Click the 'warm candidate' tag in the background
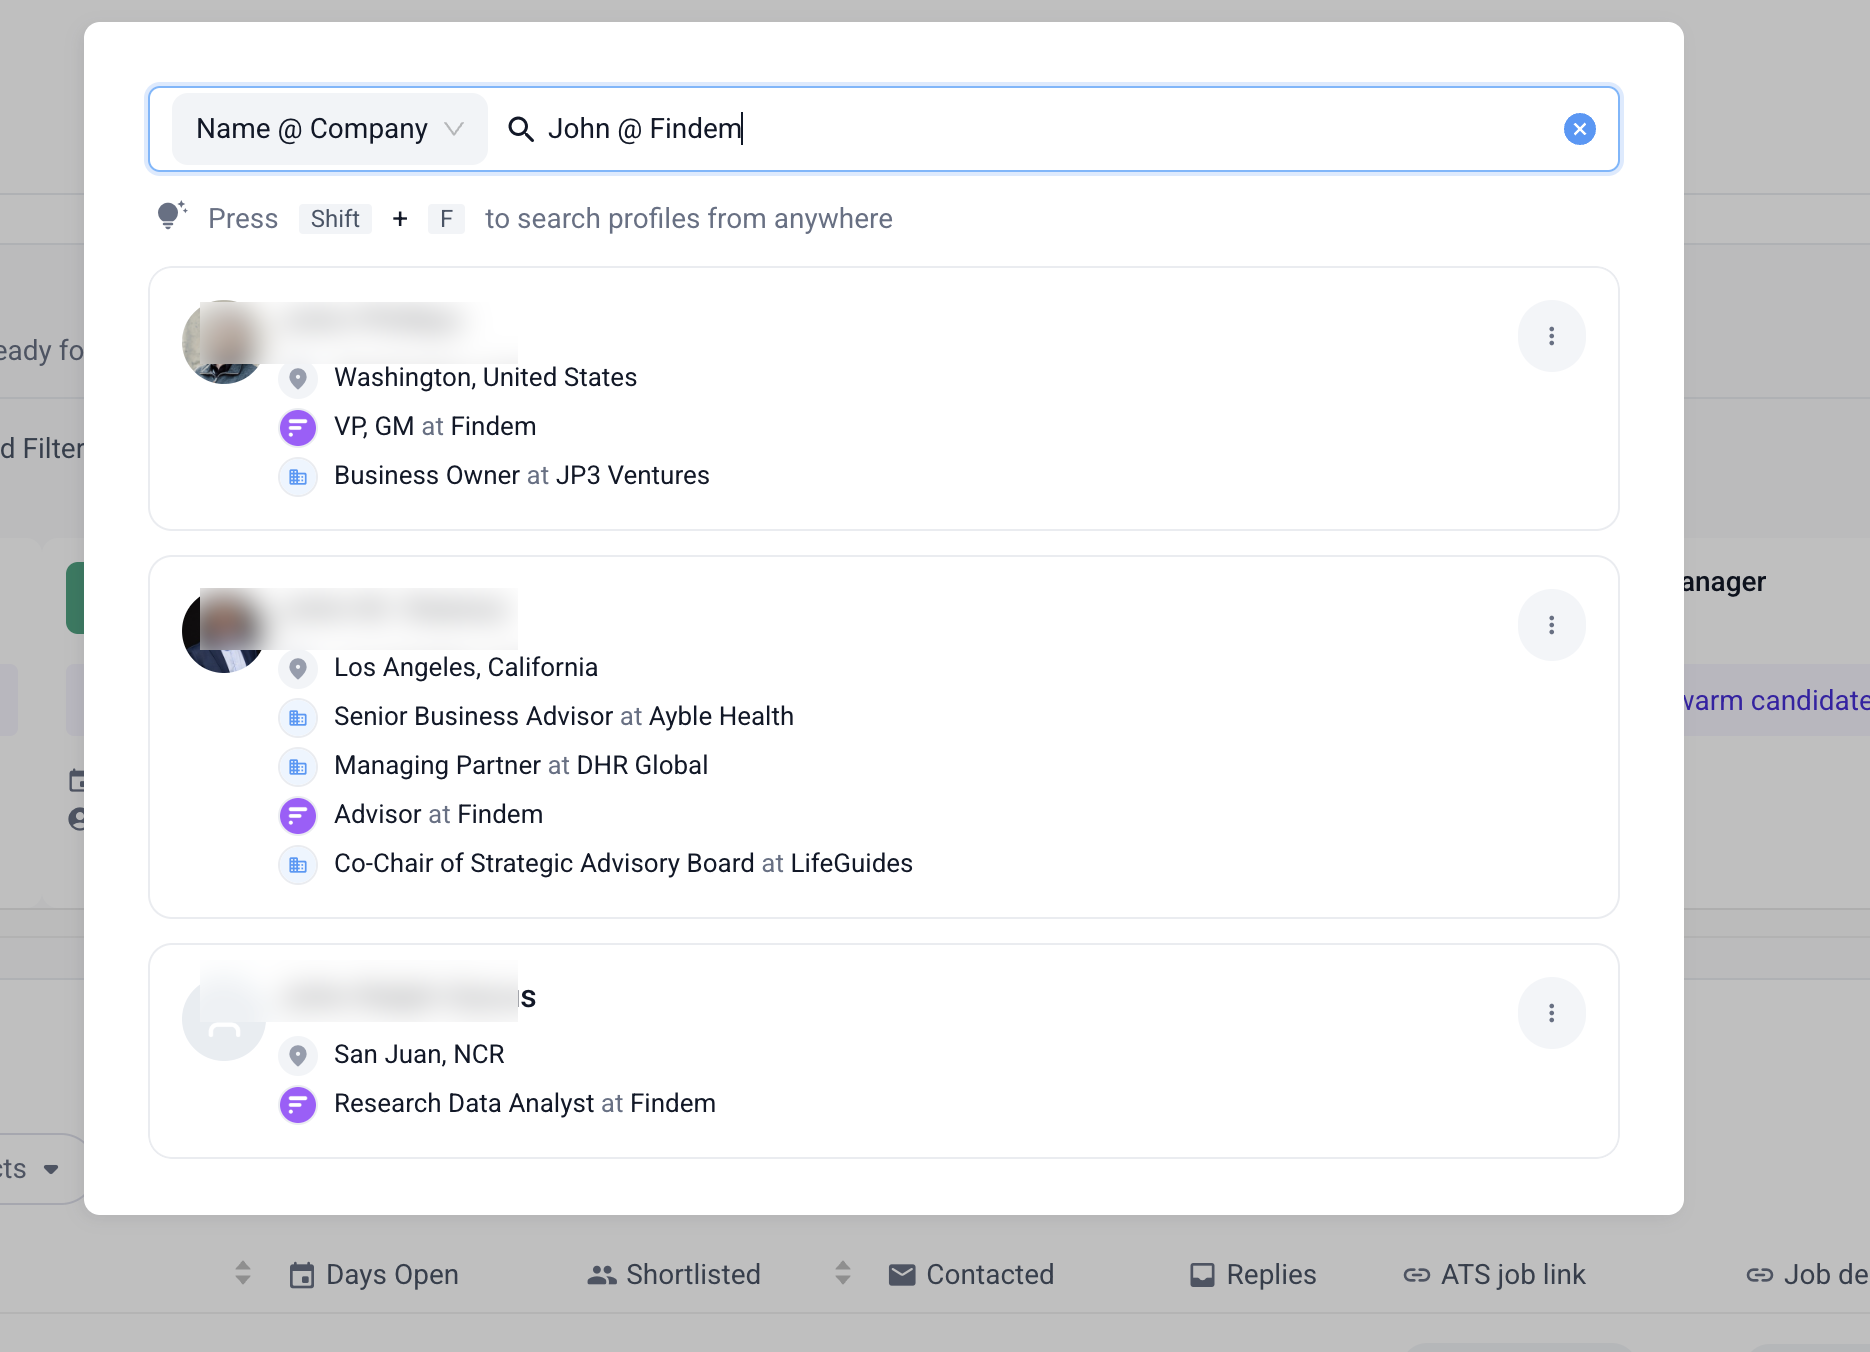The width and height of the screenshot is (1870, 1352). pyautogui.click(x=1777, y=701)
